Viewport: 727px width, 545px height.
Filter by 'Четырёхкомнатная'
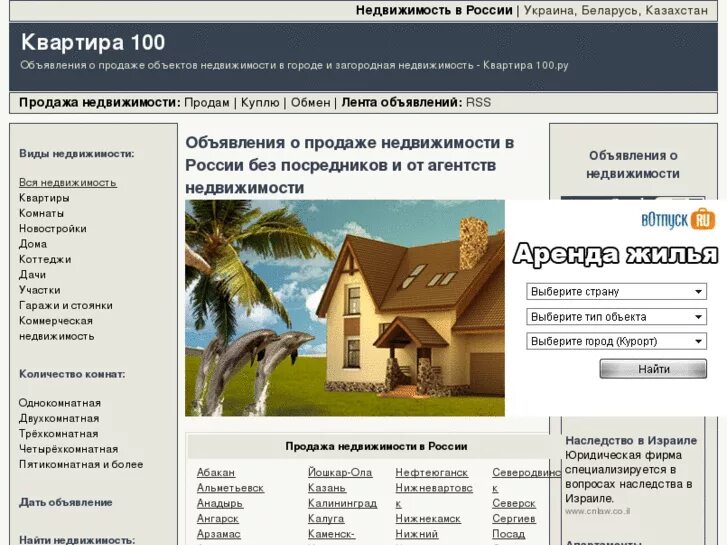tap(69, 449)
